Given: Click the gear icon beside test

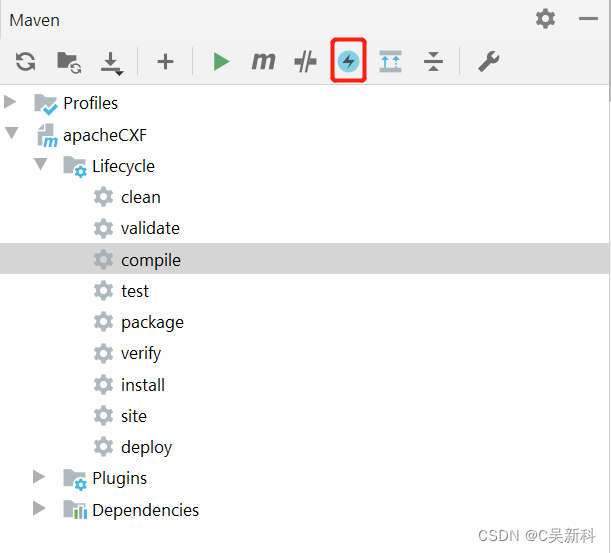Looking at the screenshot, I should pos(103,291).
